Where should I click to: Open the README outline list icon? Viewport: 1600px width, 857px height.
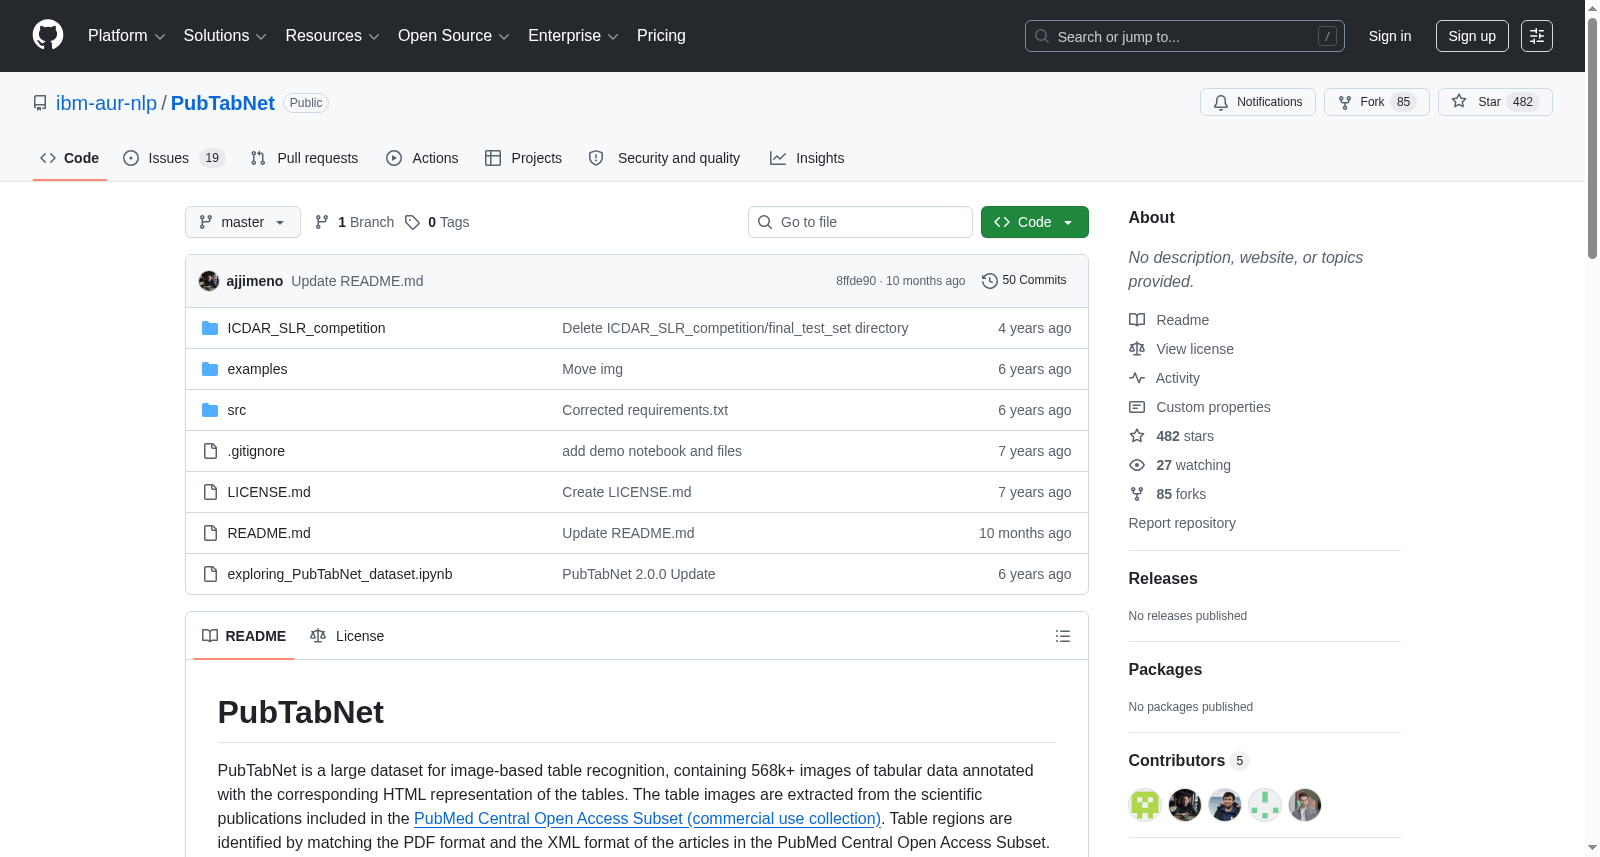(1063, 636)
